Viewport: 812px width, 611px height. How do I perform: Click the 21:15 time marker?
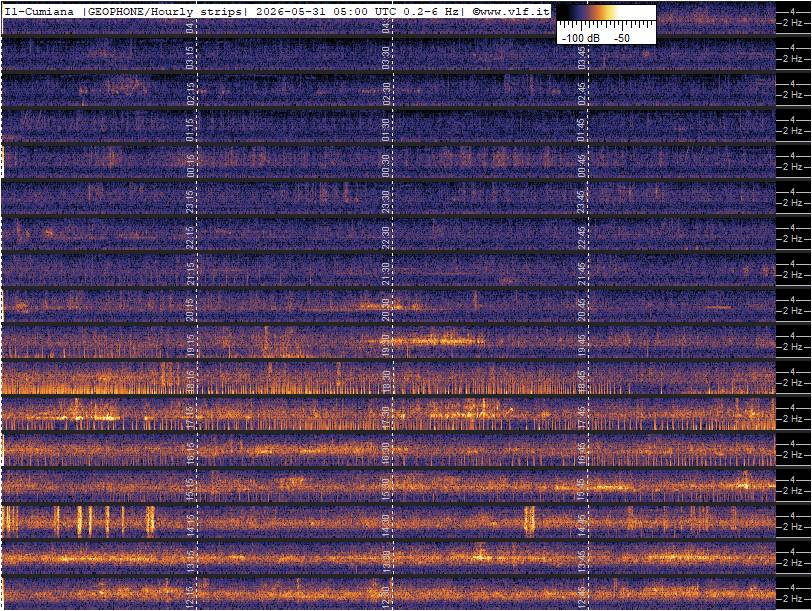[x=190, y=274]
